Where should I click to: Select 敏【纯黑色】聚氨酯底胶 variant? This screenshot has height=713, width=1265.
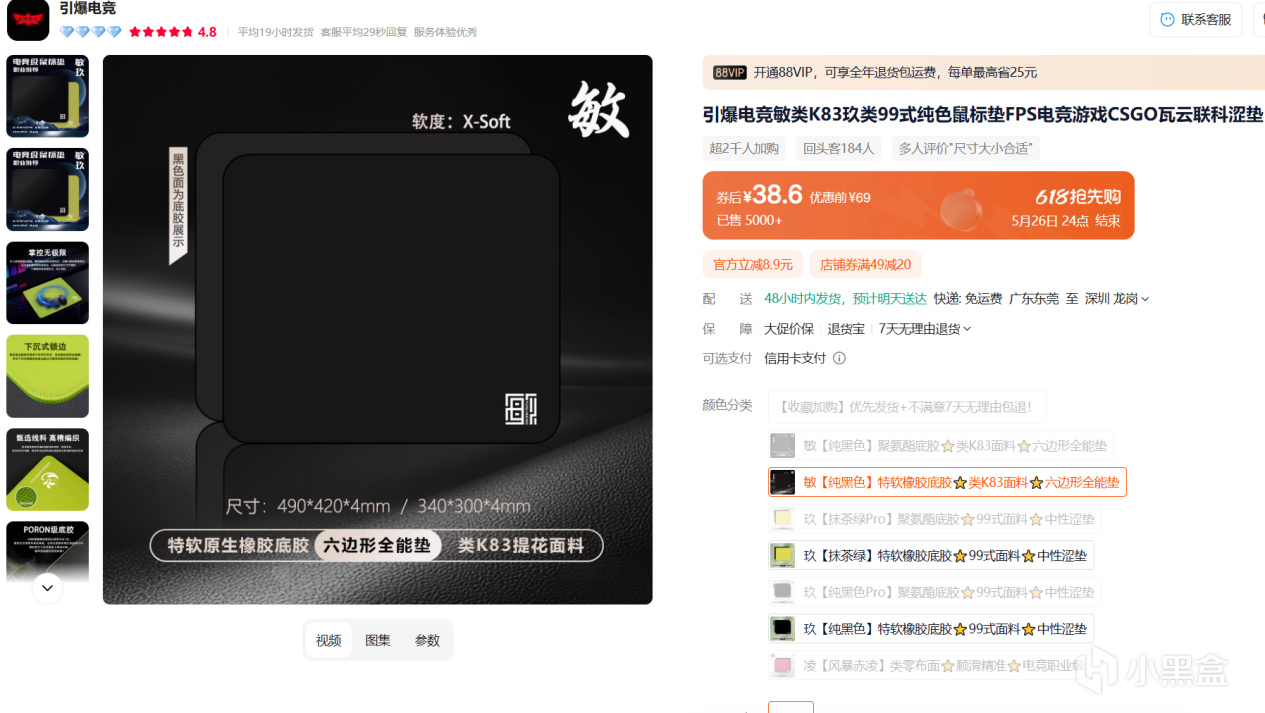click(x=941, y=446)
